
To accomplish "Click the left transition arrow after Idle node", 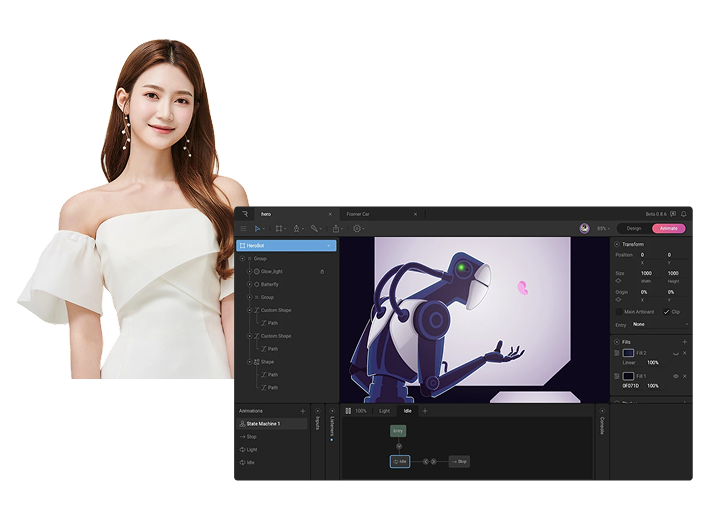I will click(426, 462).
